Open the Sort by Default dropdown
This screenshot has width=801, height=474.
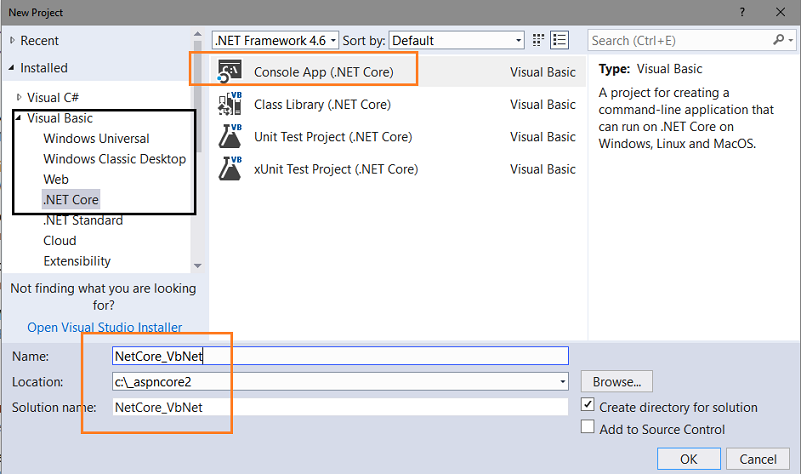point(457,40)
